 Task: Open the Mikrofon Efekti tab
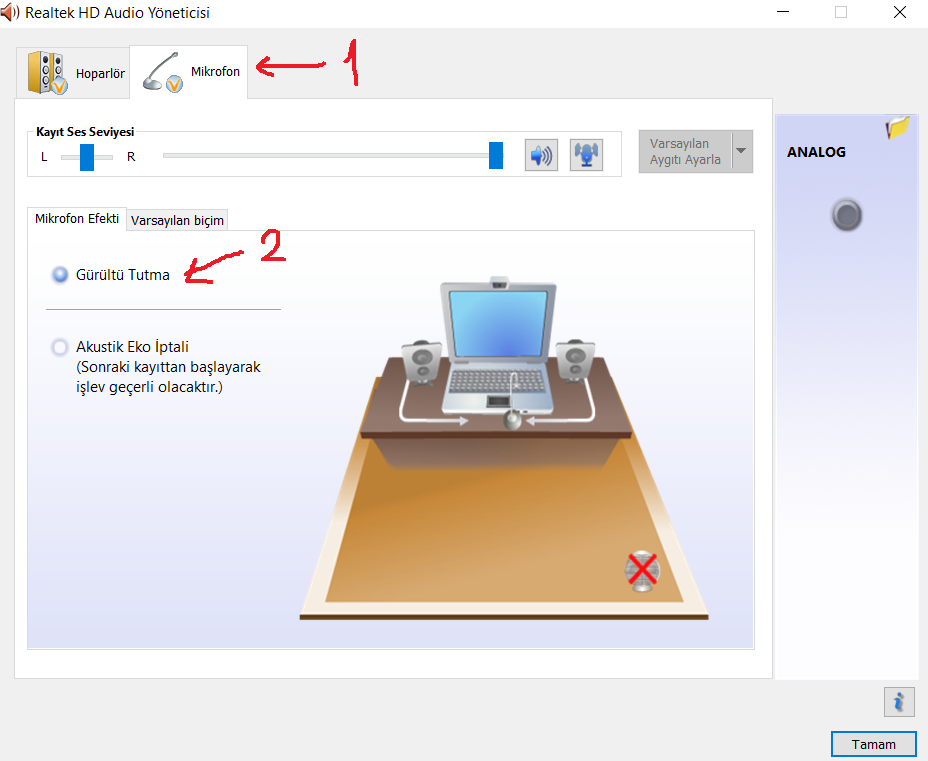point(77,219)
